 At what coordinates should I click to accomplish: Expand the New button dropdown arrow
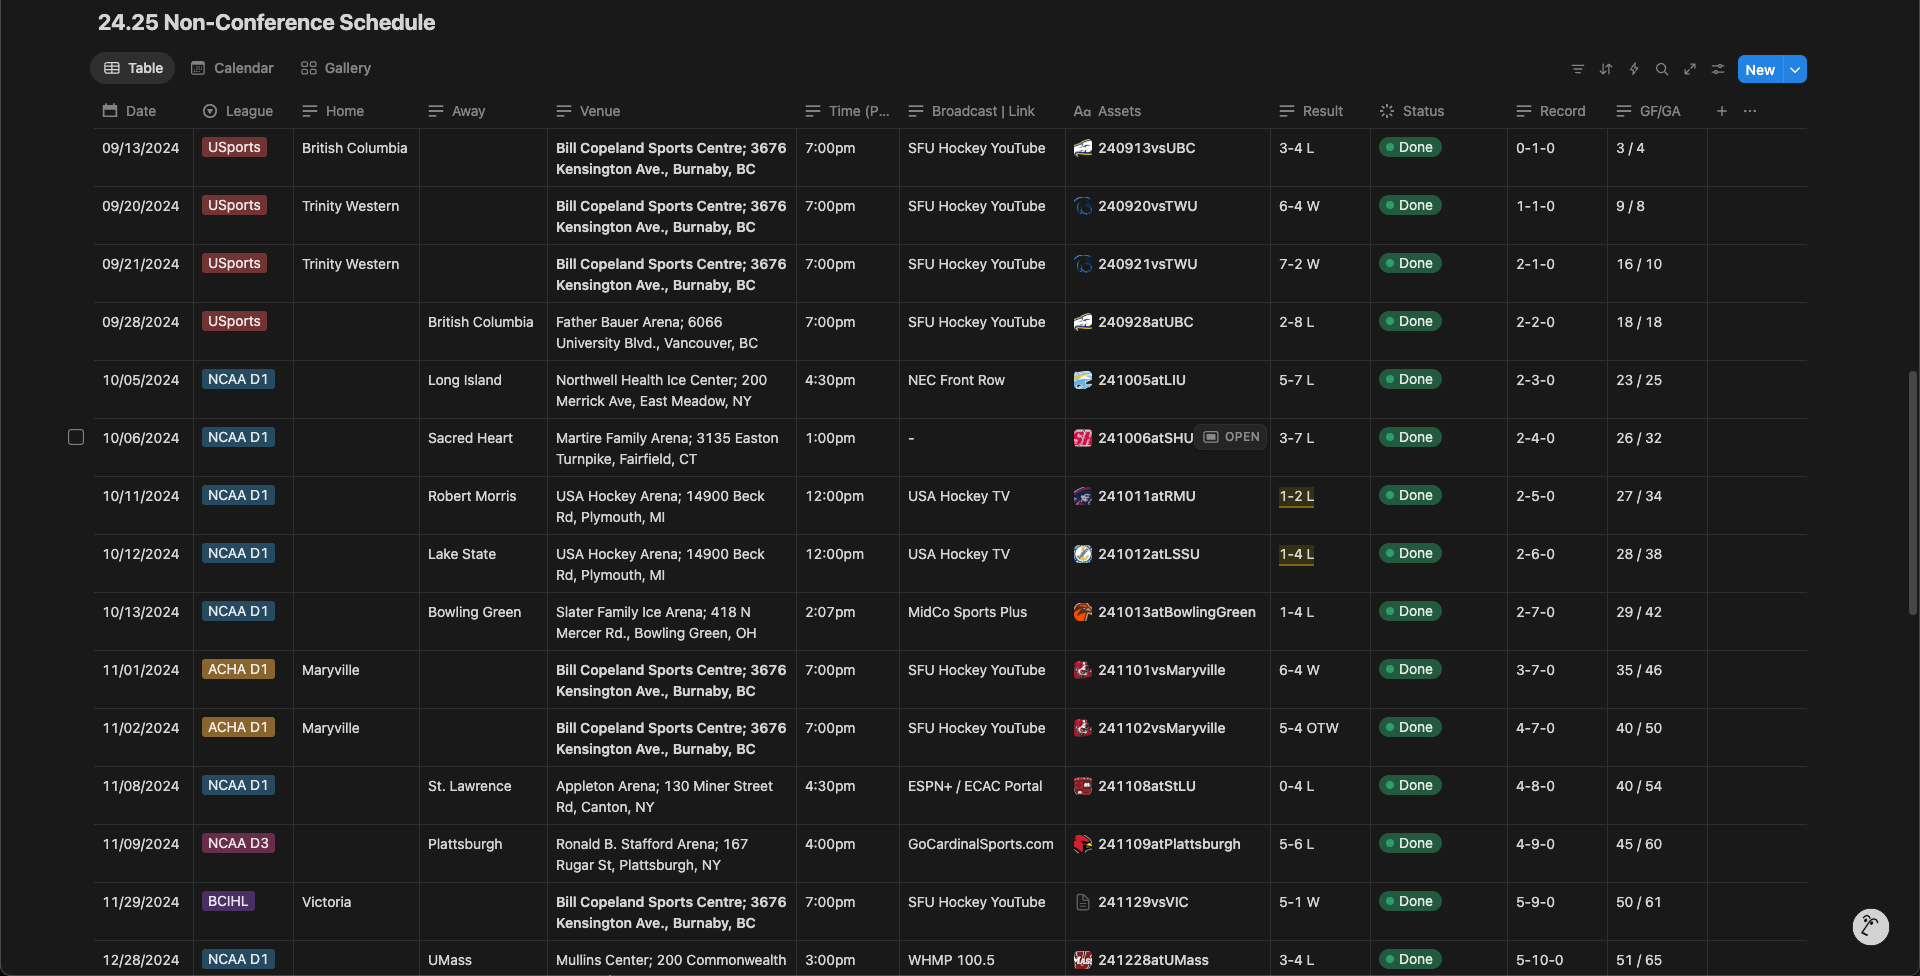(x=1795, y=69)
